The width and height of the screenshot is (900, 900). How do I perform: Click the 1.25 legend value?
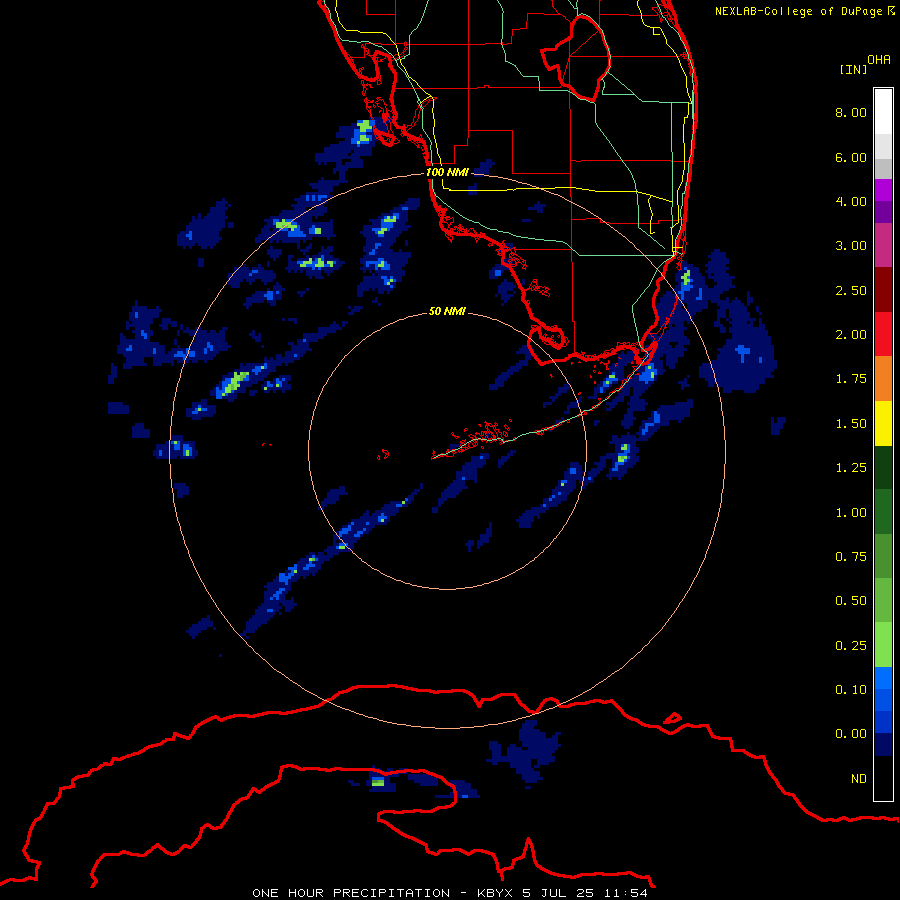[851, 468]
